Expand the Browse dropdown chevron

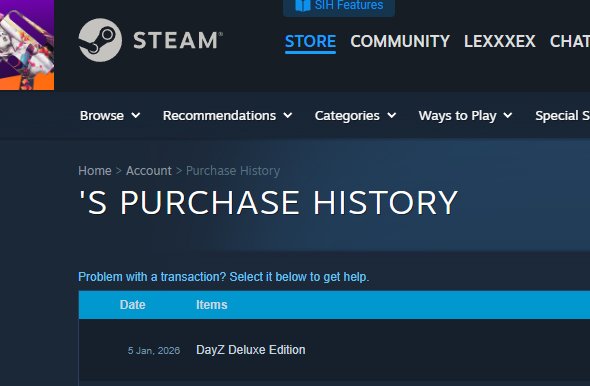point(136,115)
